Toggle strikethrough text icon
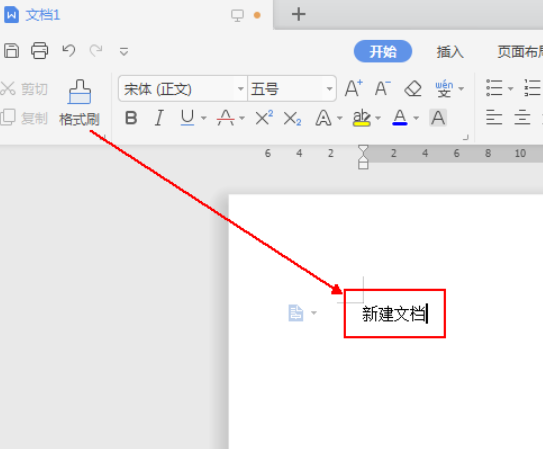Viewport: 543px width, 449px height. [x=225, y=118]
